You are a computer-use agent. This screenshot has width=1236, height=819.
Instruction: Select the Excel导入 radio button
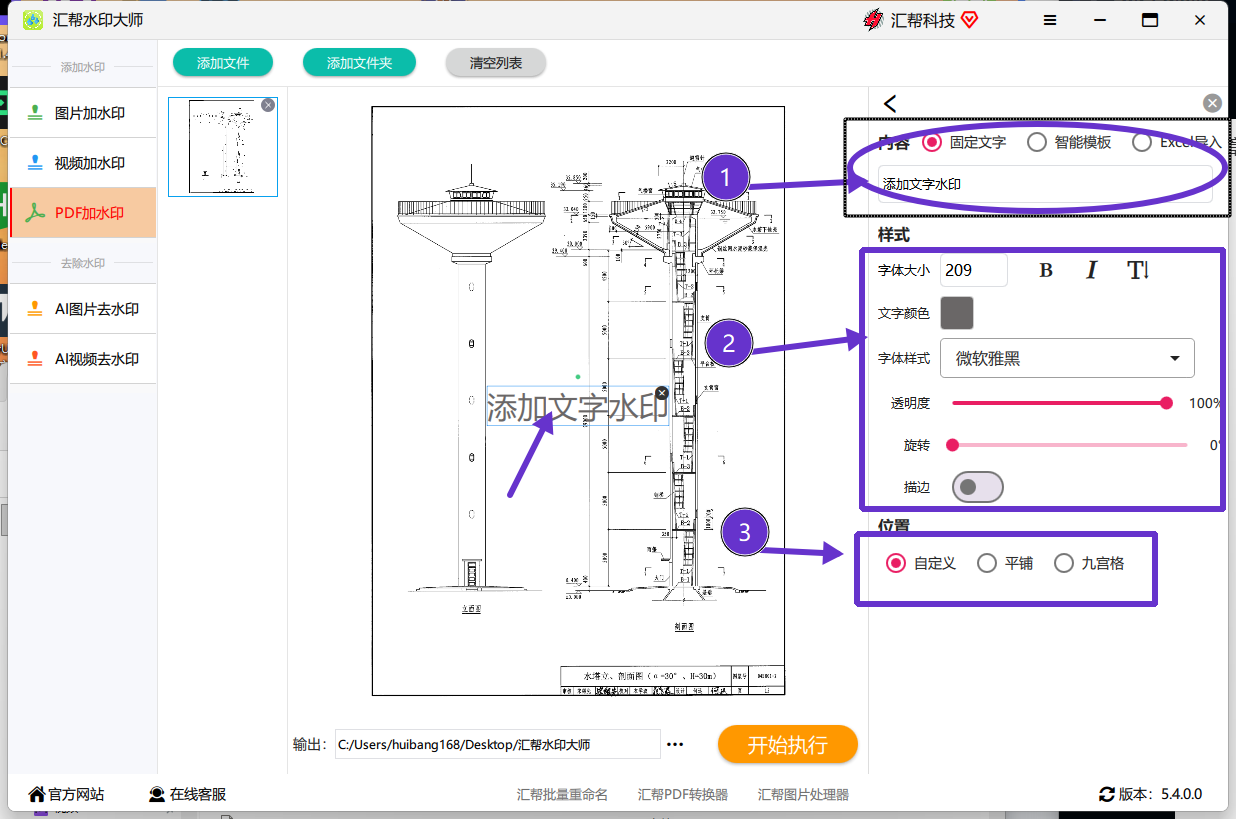1142,142
